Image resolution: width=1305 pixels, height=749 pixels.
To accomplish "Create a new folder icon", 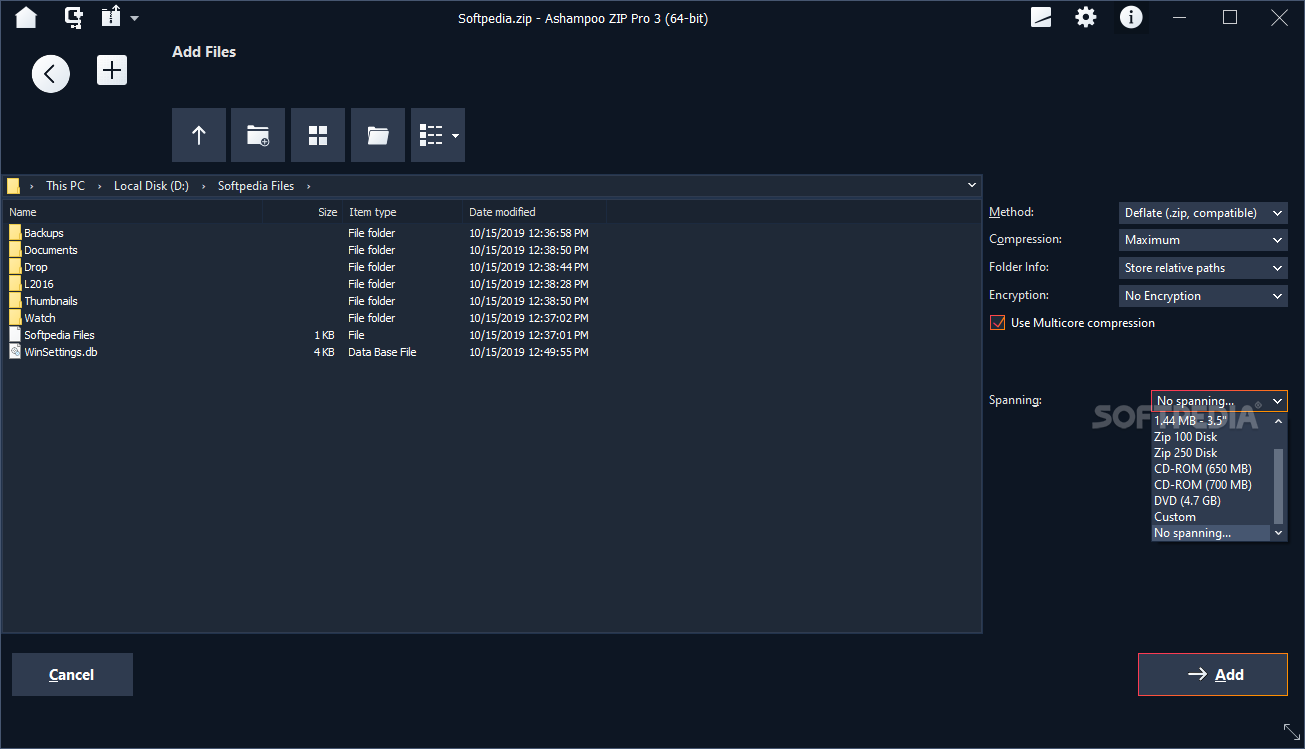I will pyautogui.click(x=258, y=135).
